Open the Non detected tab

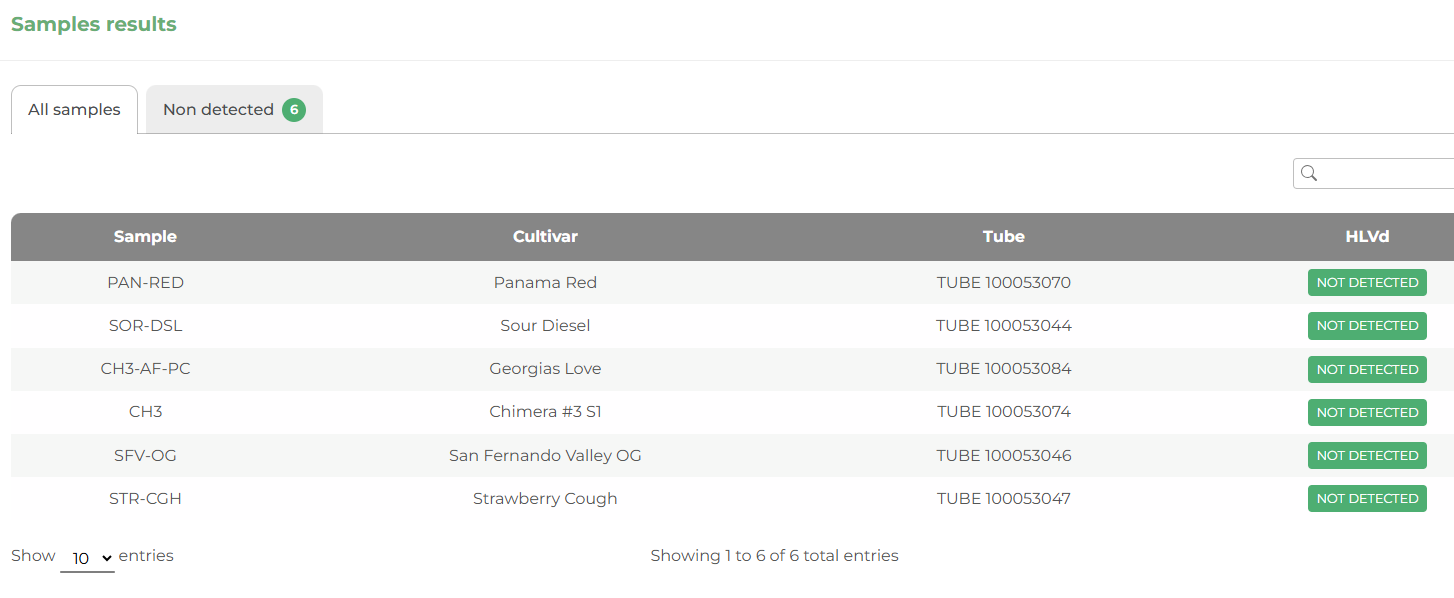pyautogui.click(x=219, y=110)
